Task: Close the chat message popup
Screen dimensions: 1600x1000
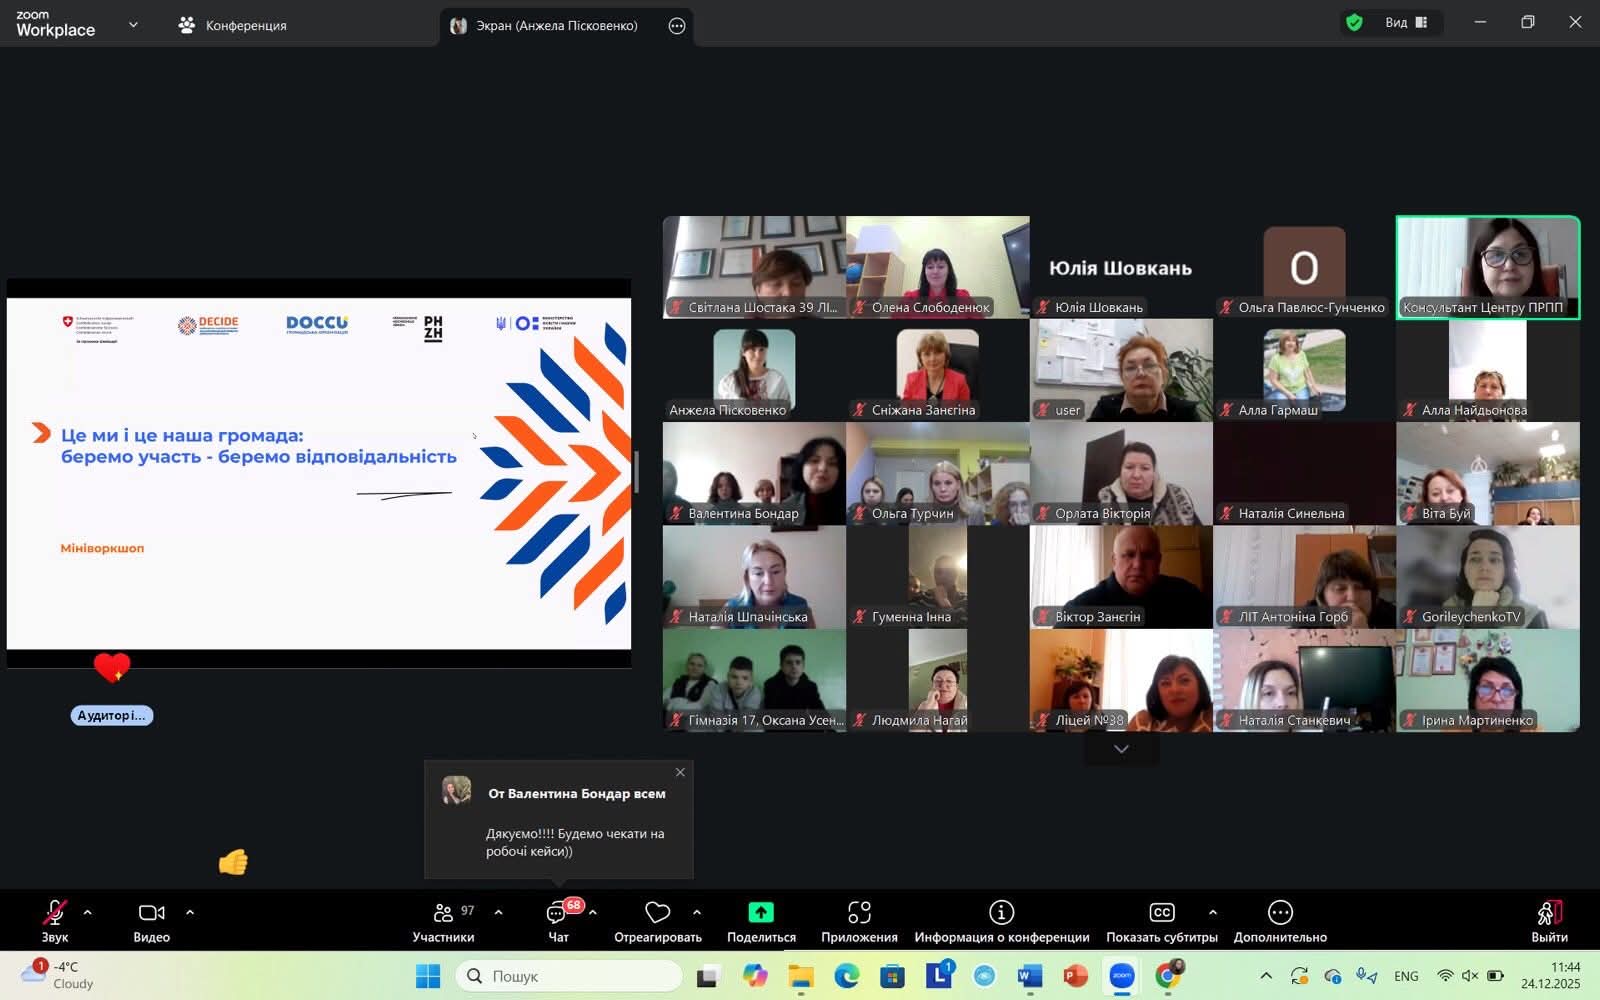Action: 680,772
